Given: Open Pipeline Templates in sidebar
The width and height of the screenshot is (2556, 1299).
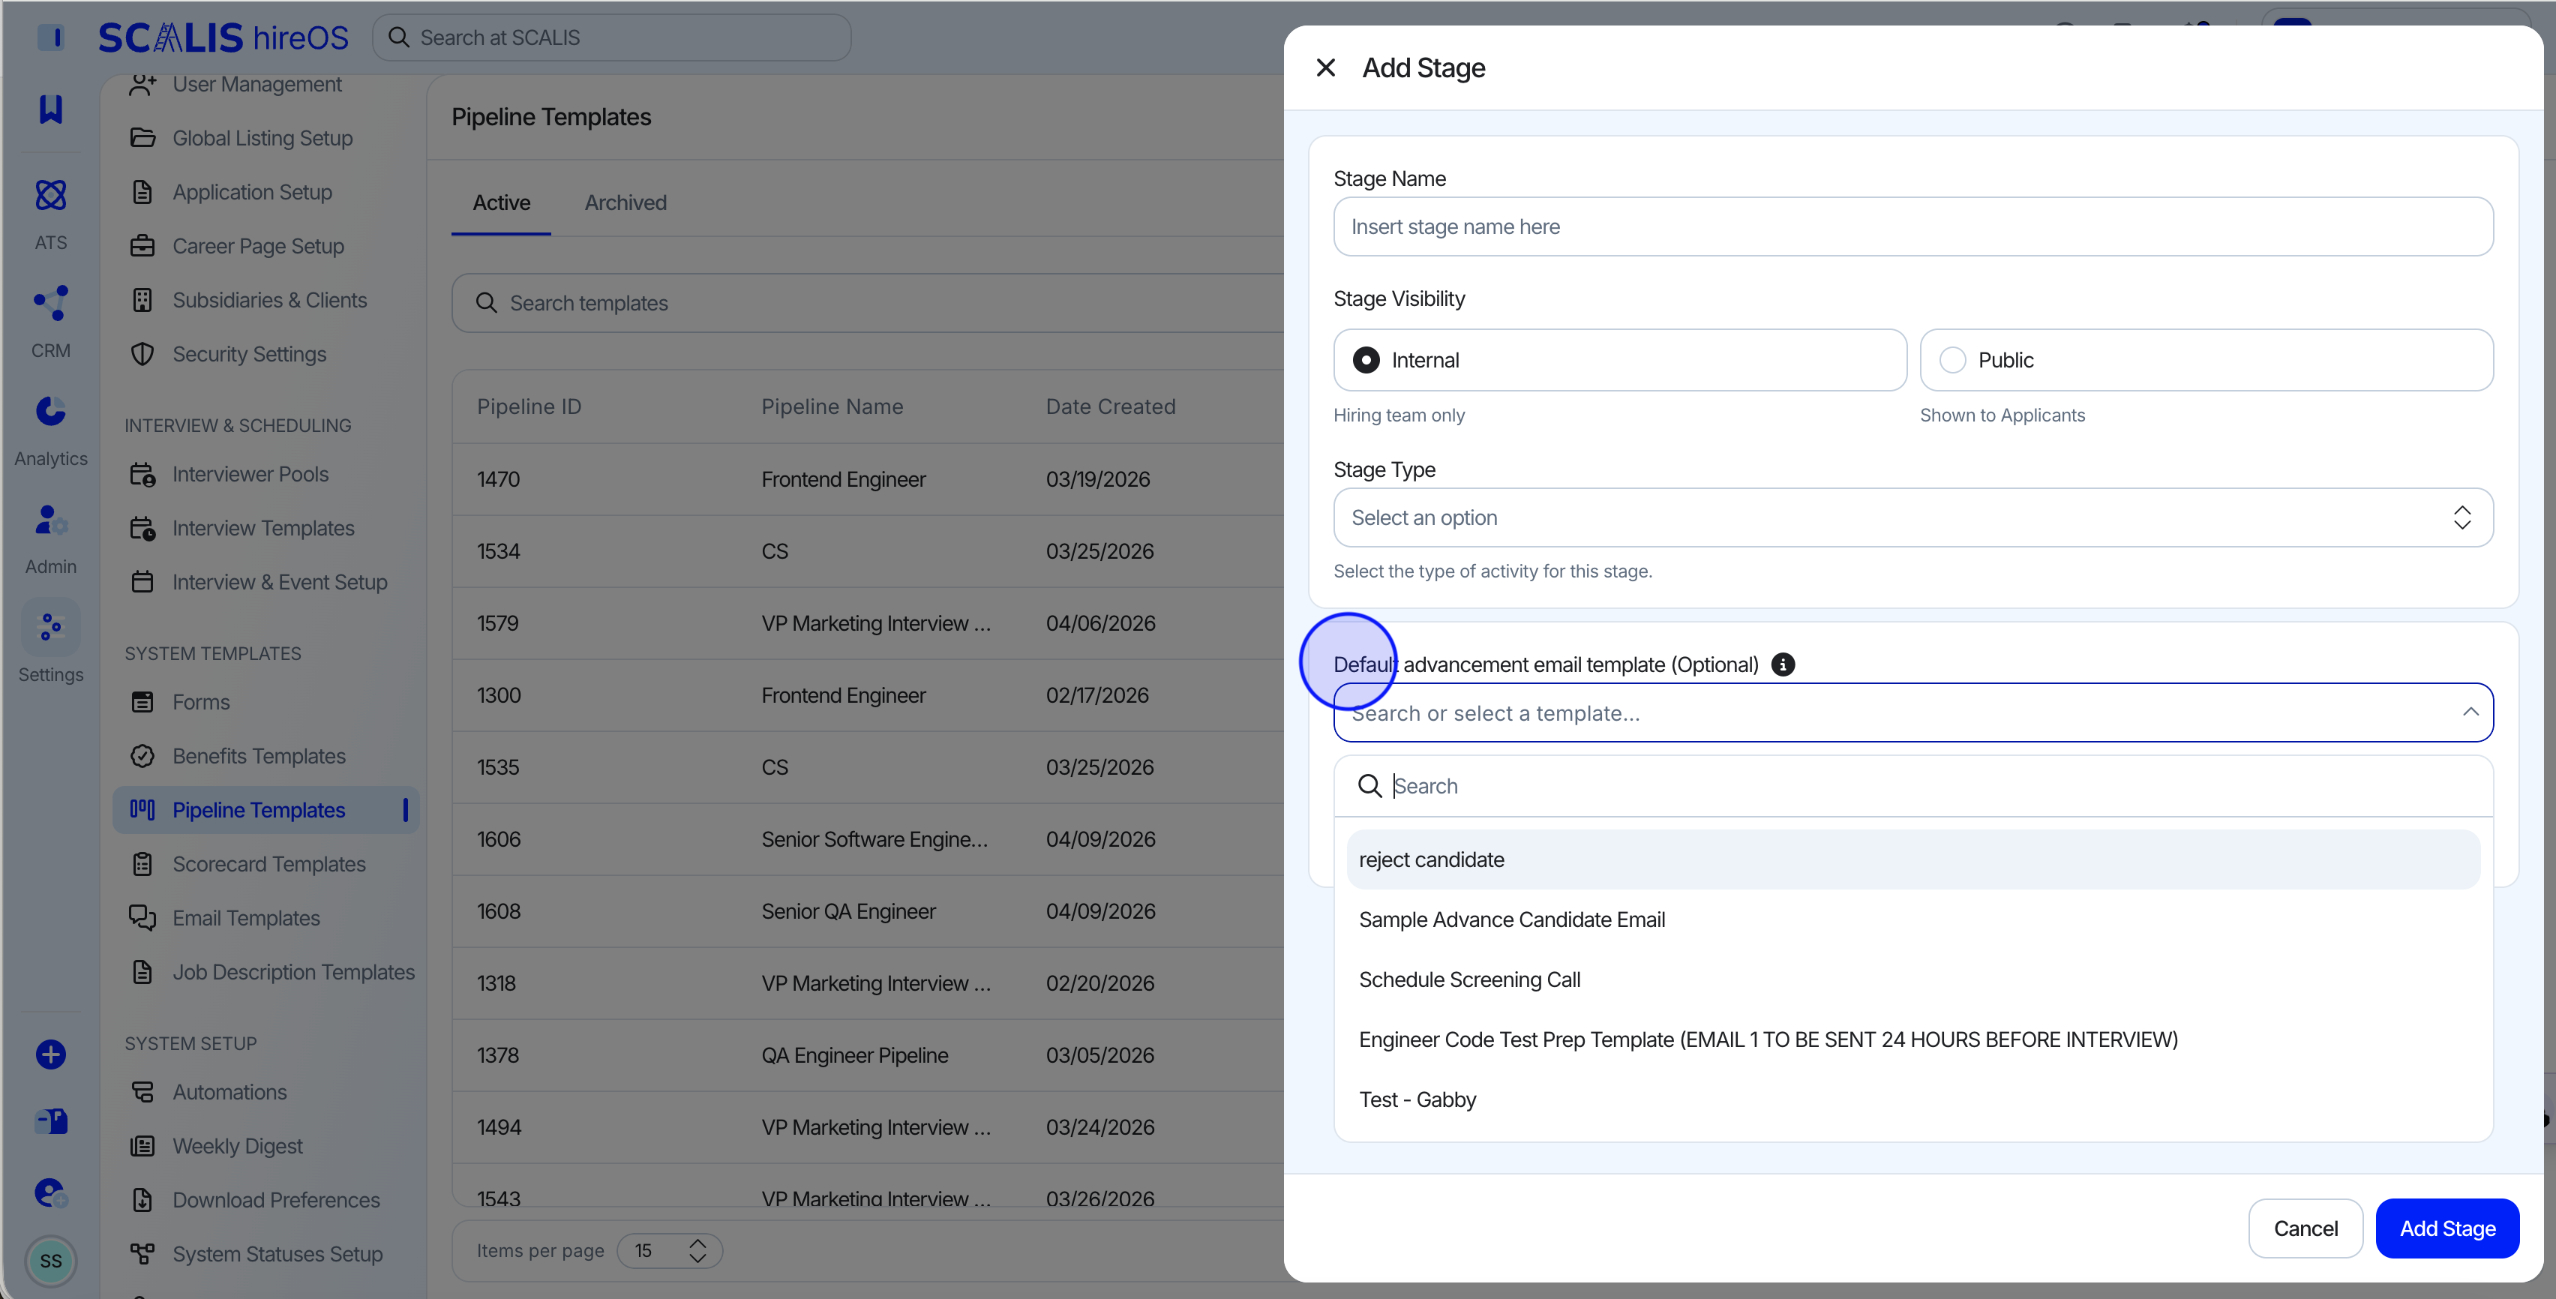Looking at the screenshot, I should click(266, 810).
